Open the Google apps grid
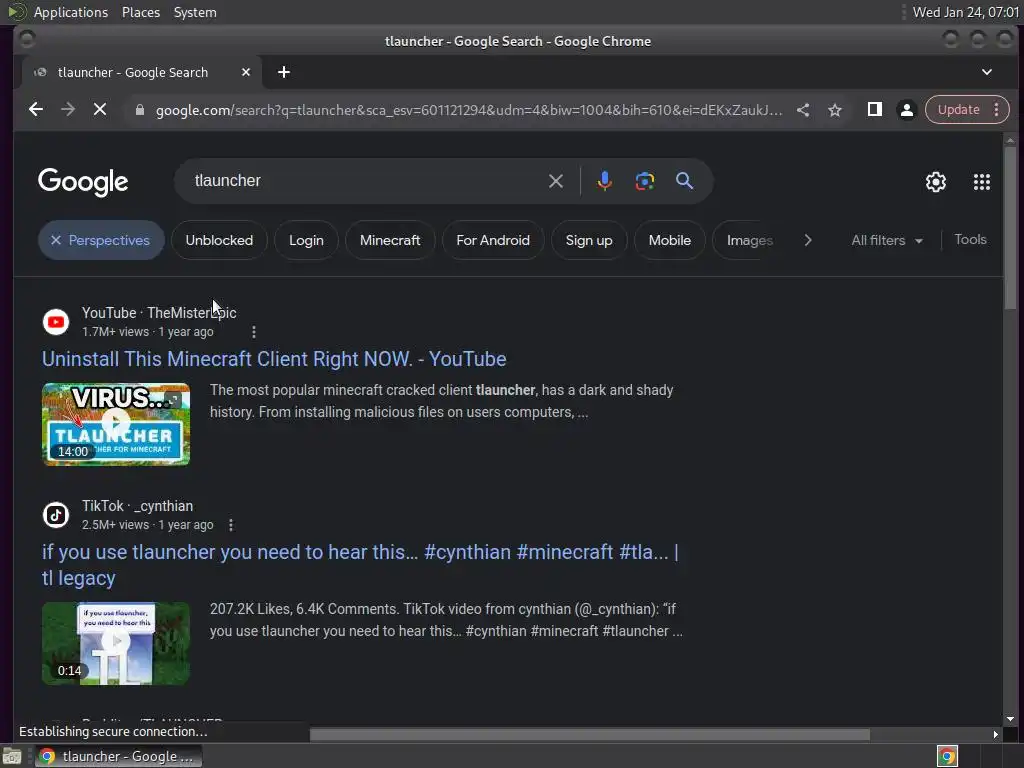This screenshot has width=1024, height=768. [982, 182]
